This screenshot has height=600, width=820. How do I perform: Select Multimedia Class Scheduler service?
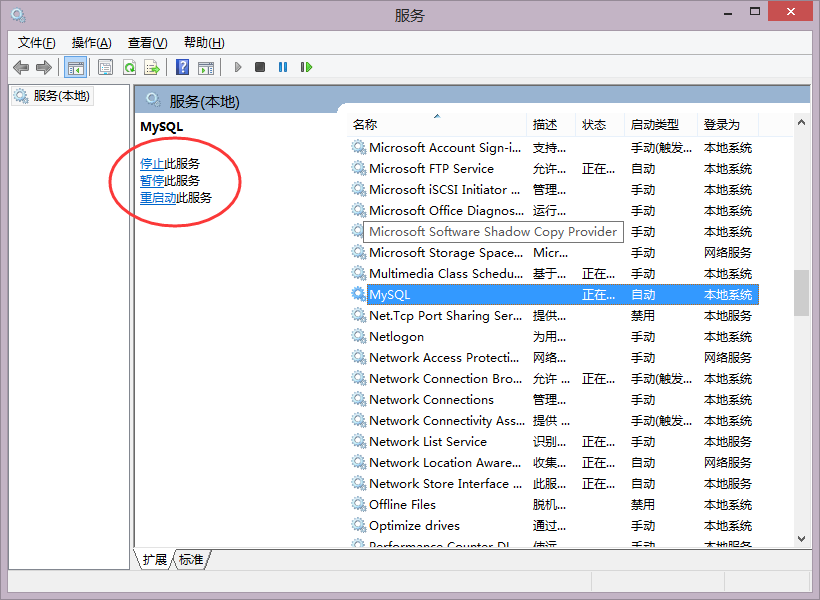click(x=553, y=274)
